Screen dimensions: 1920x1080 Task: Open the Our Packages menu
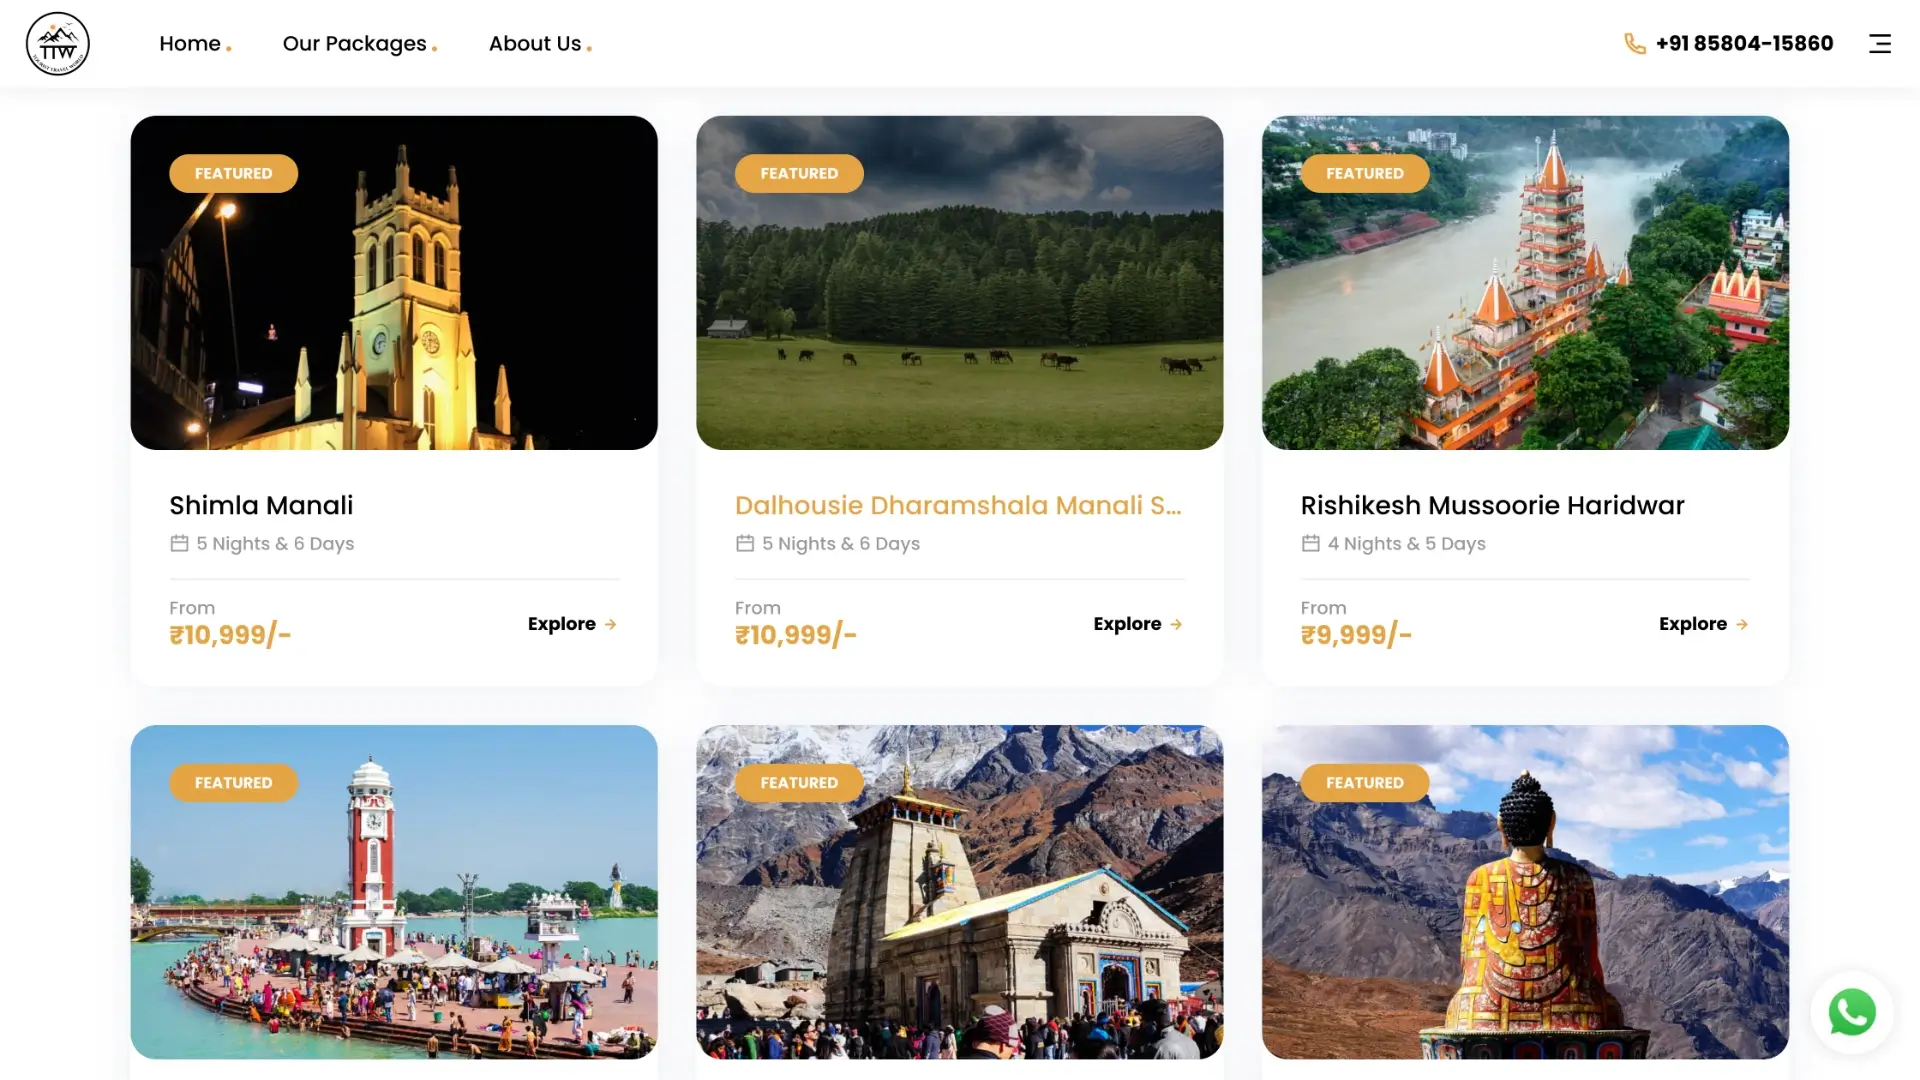355,44
